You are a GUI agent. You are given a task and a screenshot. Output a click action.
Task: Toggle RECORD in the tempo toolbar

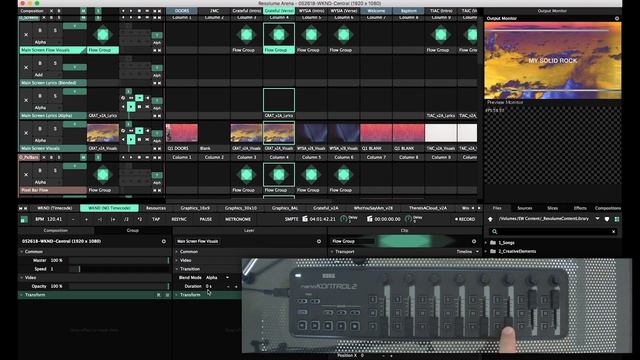point(465,219)
